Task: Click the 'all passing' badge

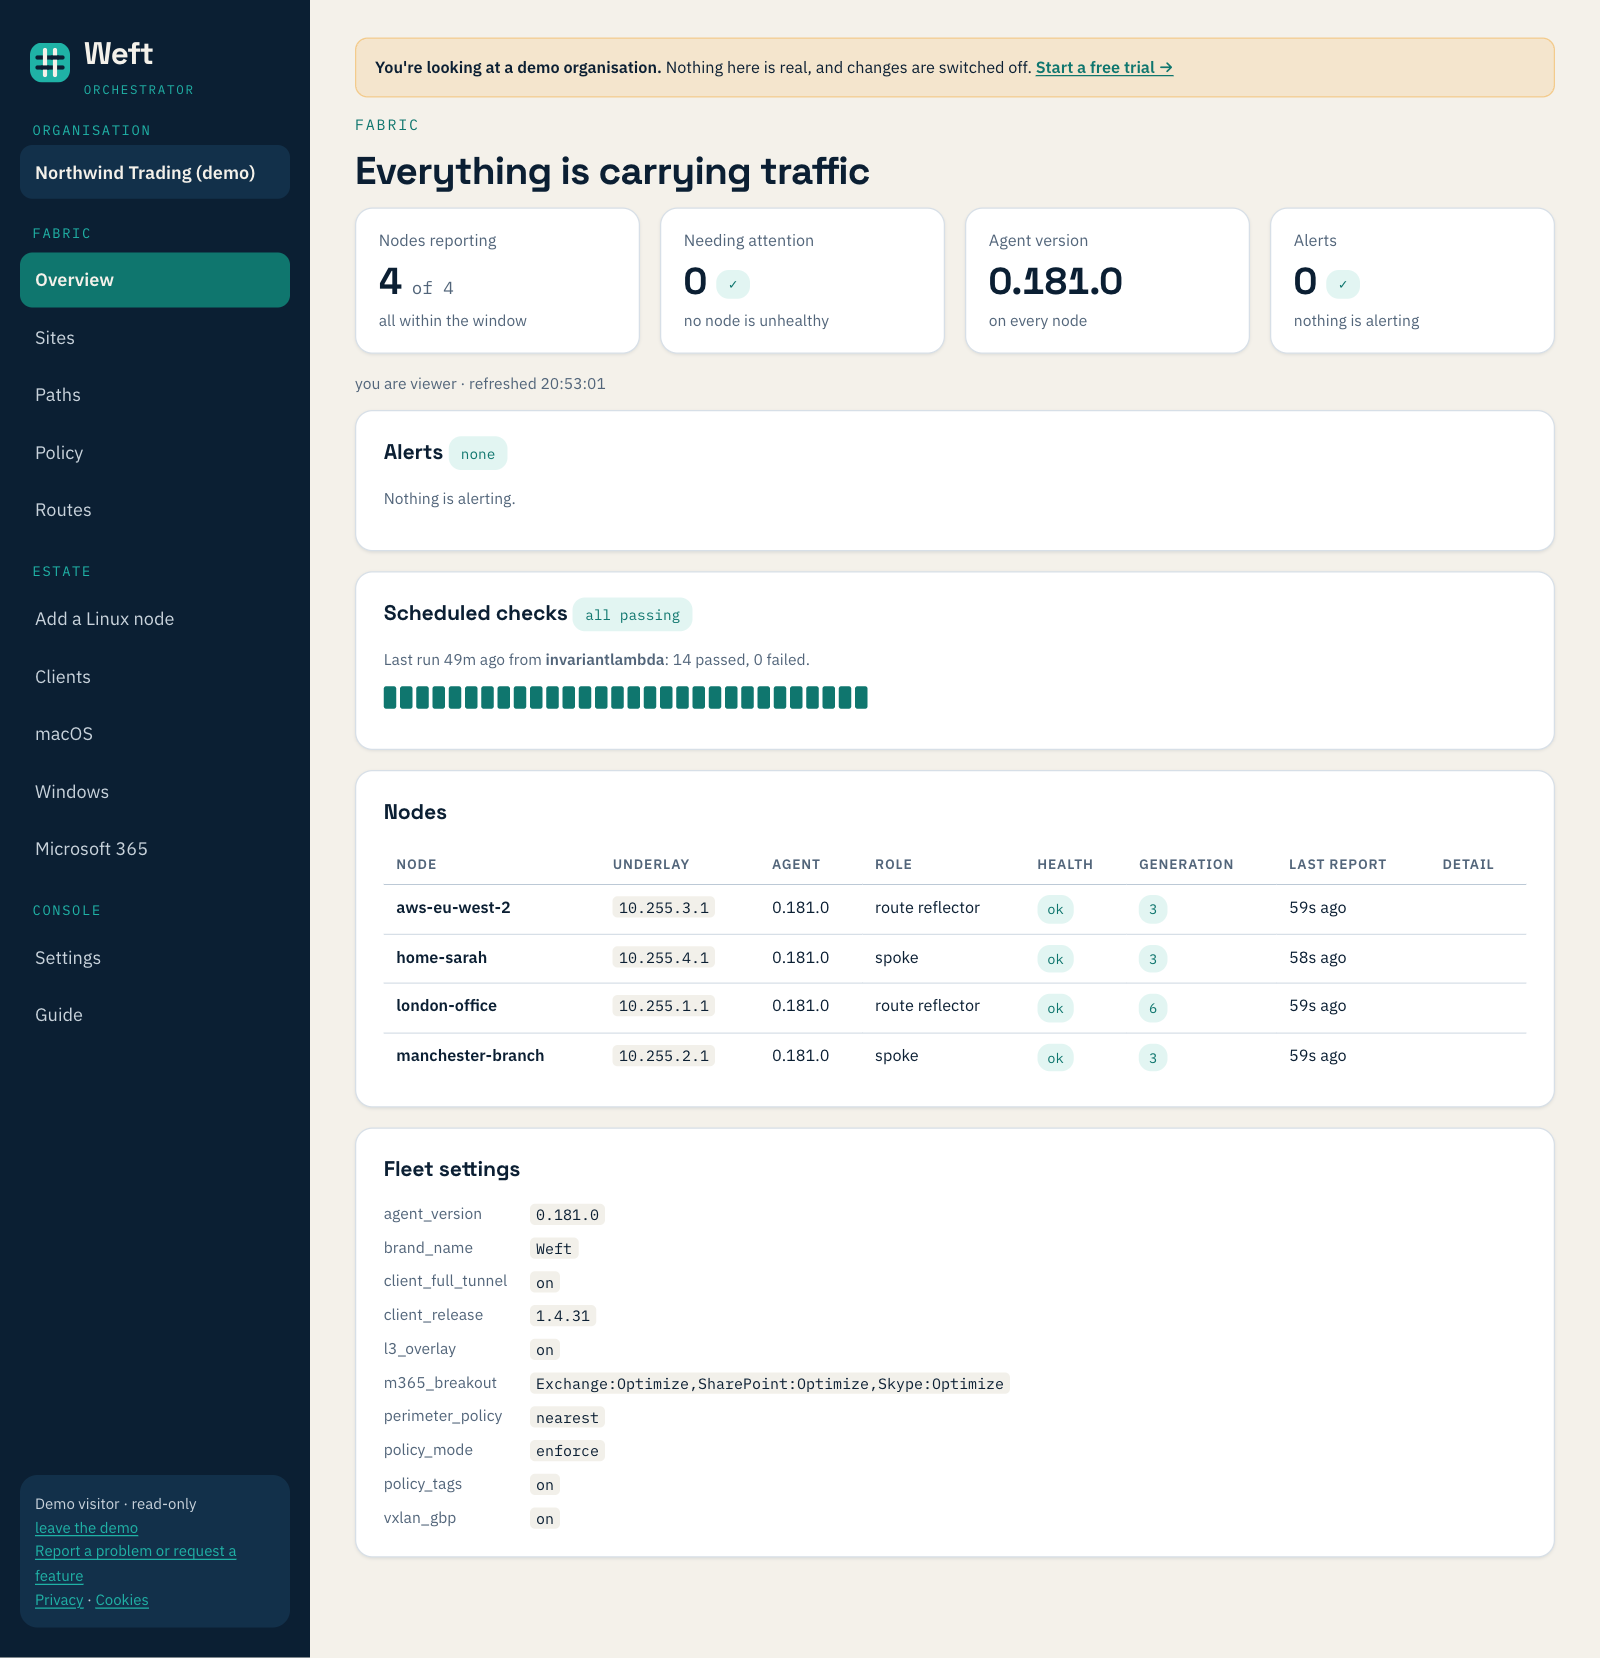Action: pyautogui.click(x=632, y=615)
